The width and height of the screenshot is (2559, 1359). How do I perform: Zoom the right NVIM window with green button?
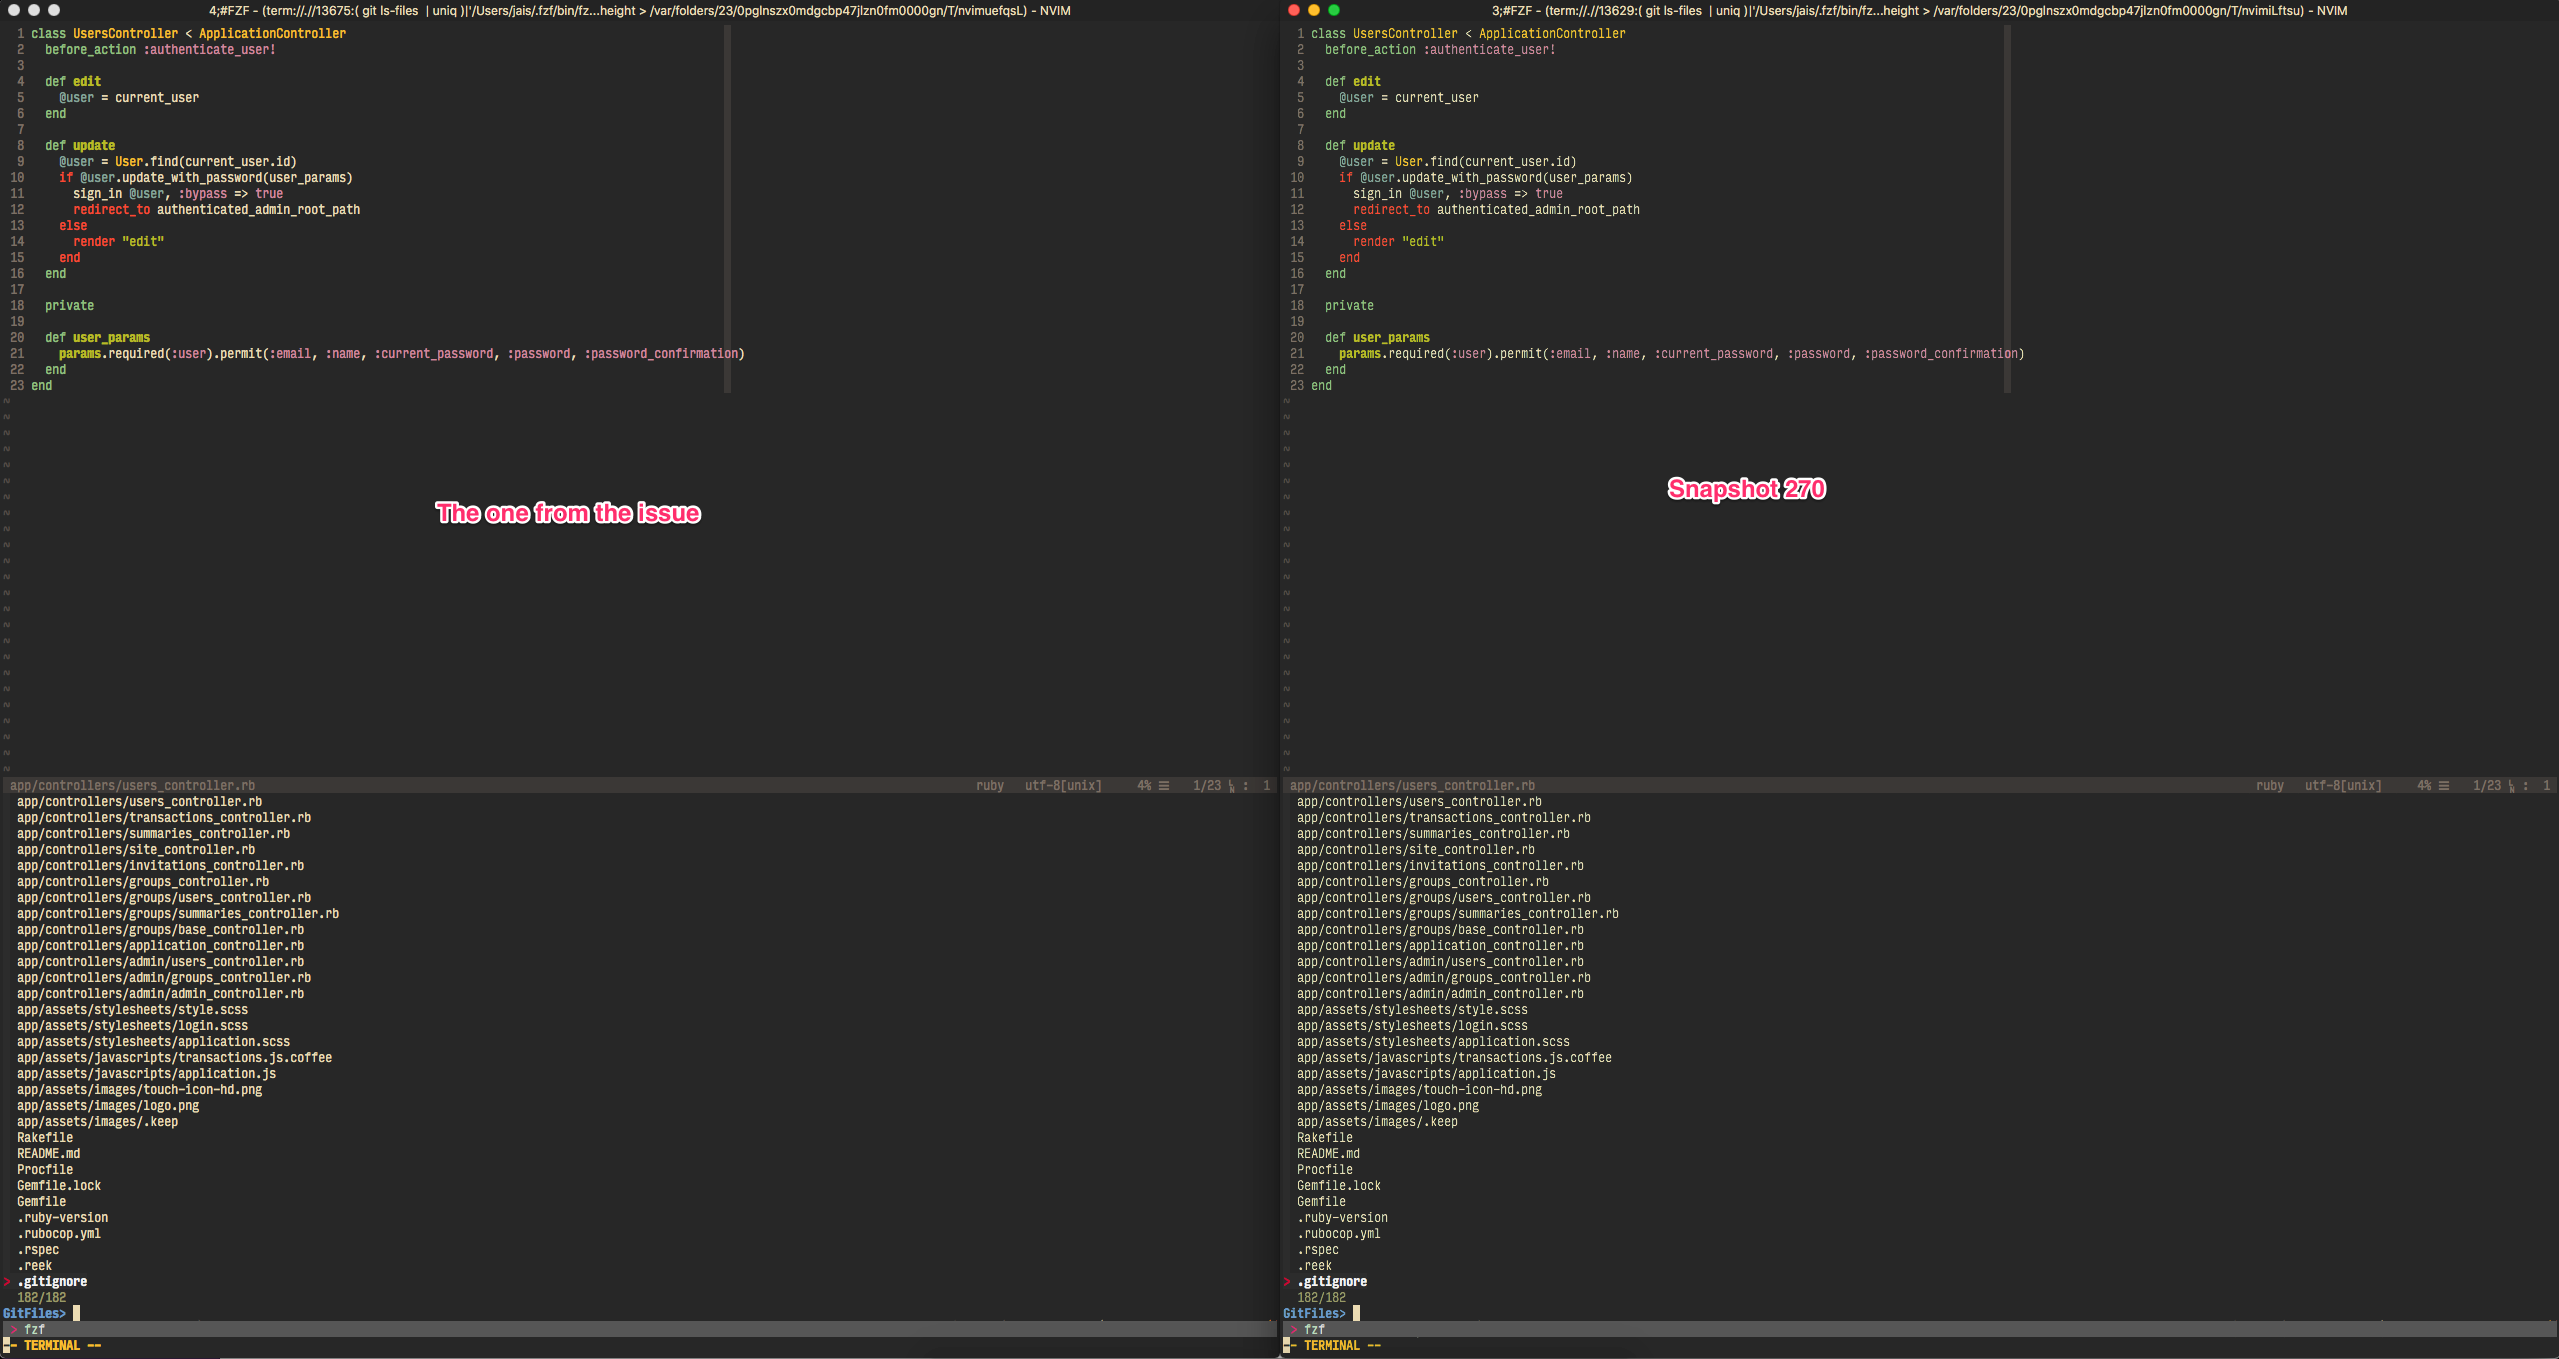pyautogui.click(x=1334, y=10)
